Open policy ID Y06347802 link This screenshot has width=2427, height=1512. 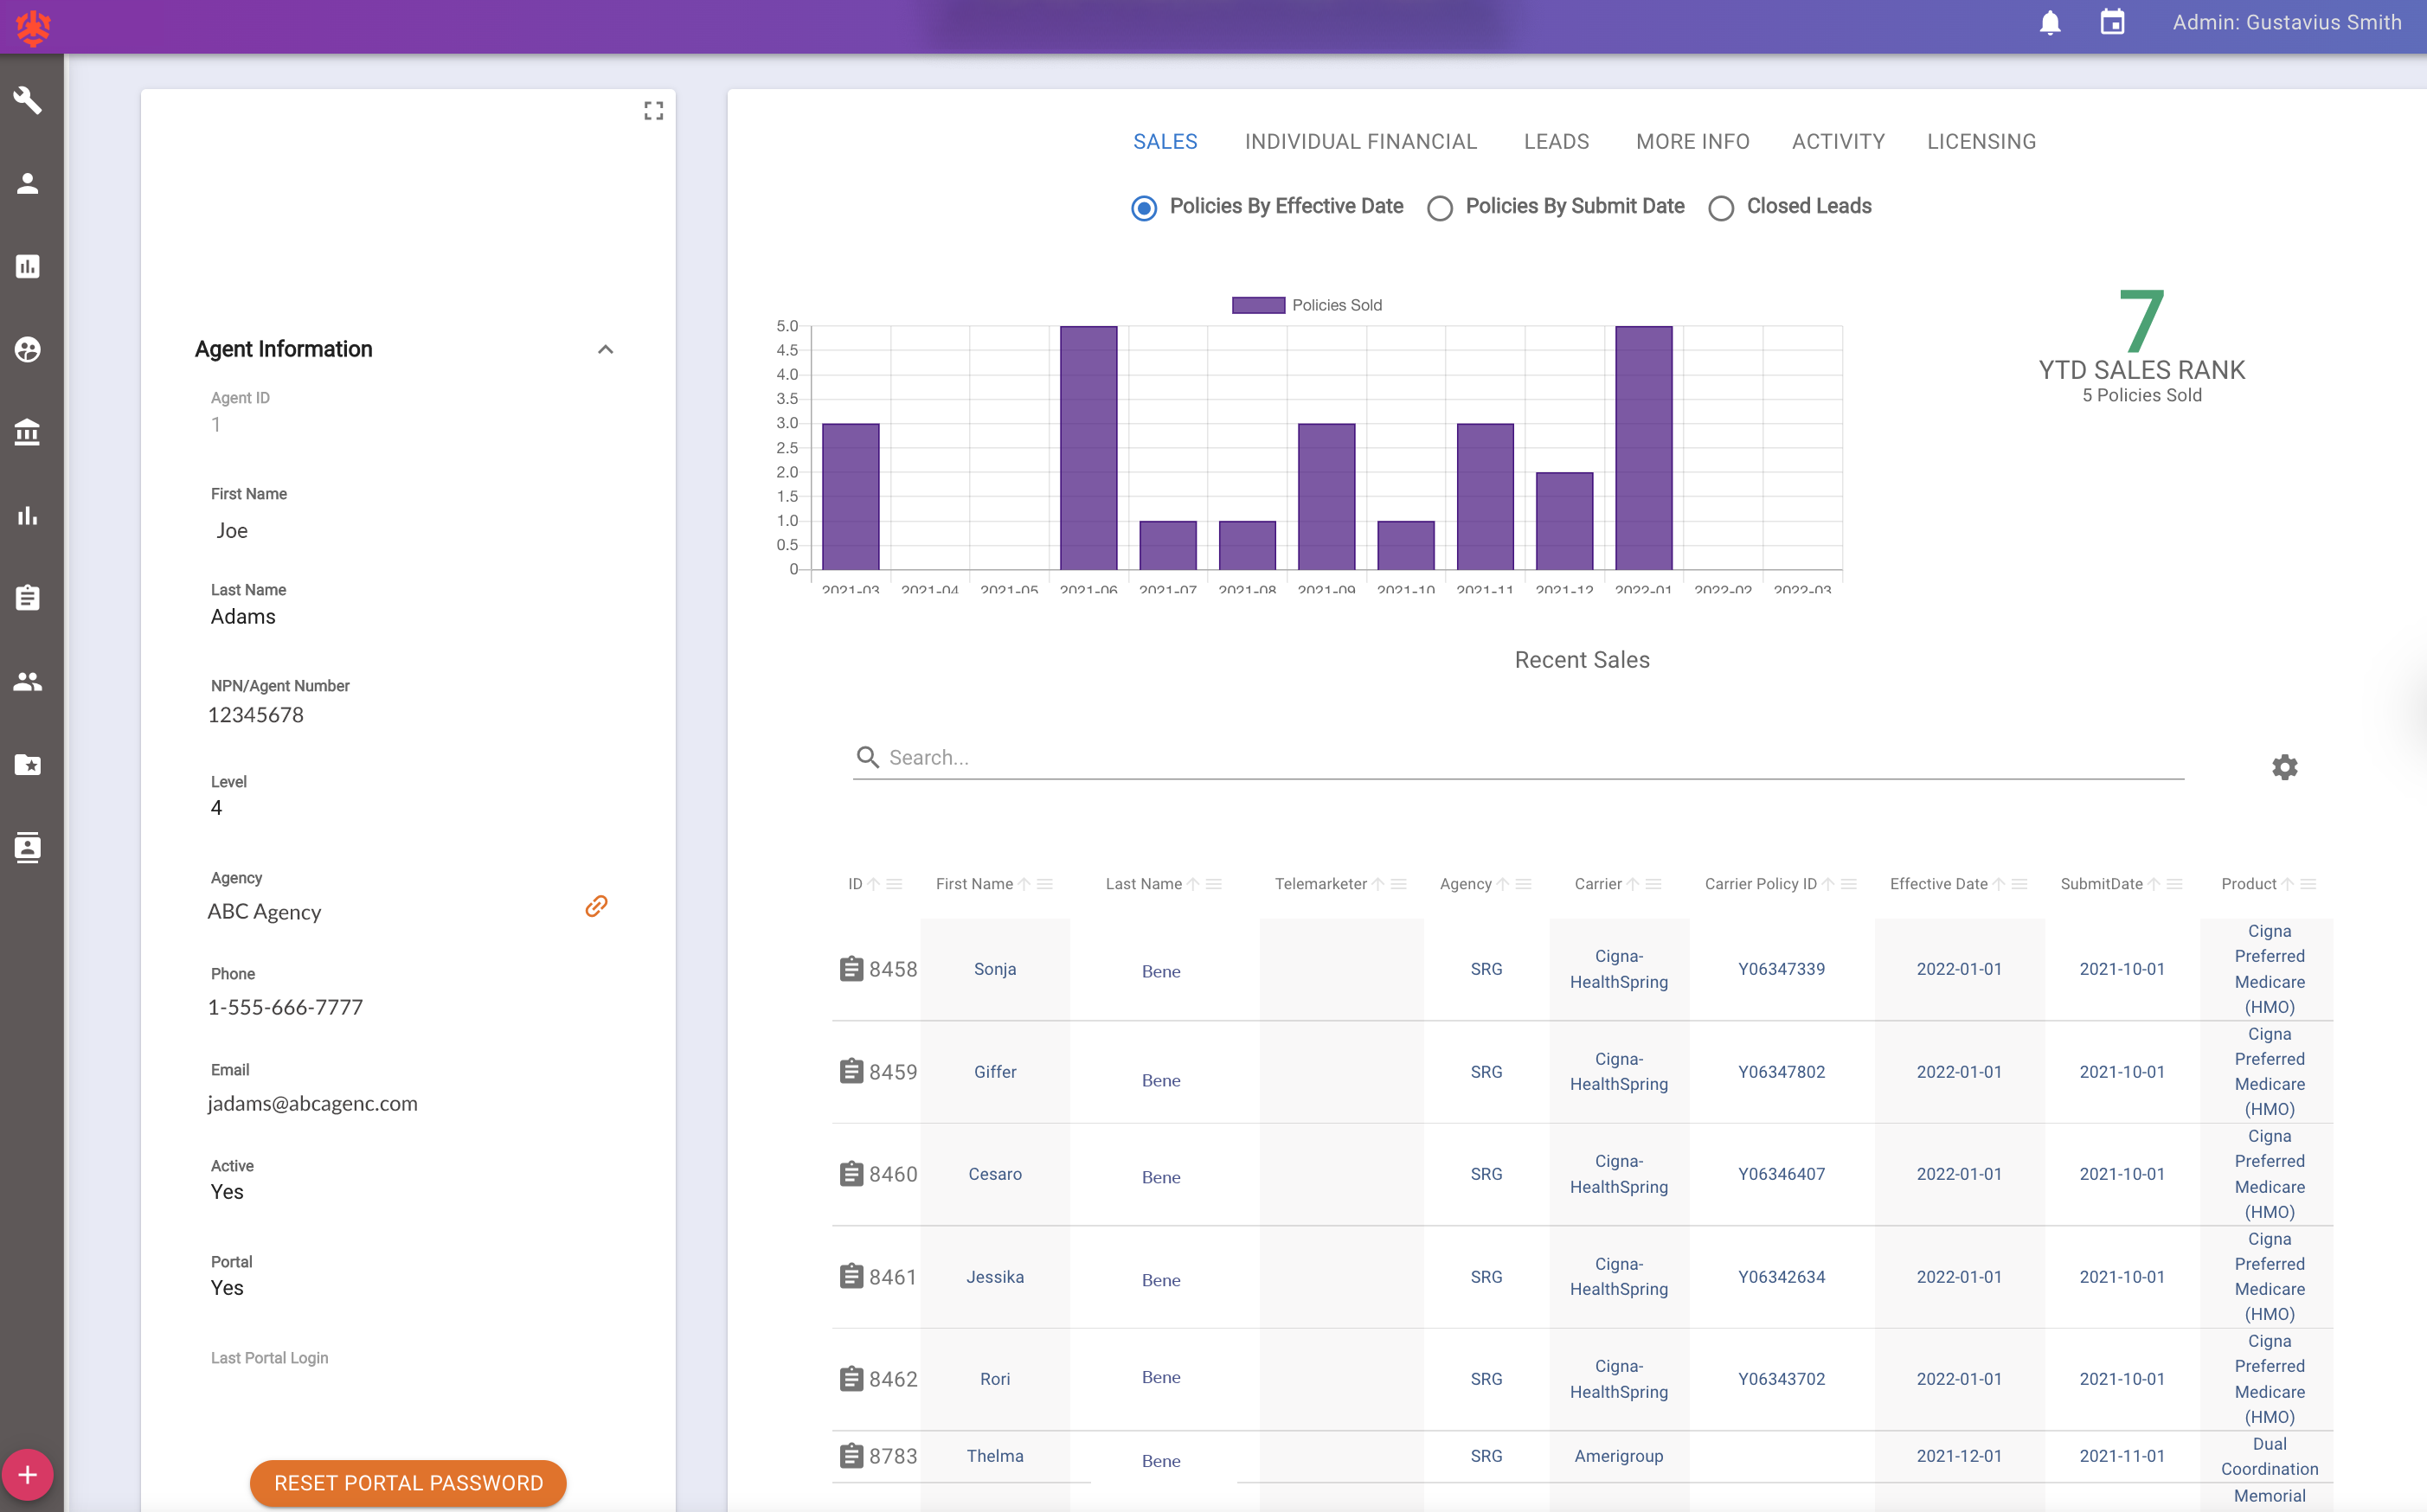pos(1781,1072)
